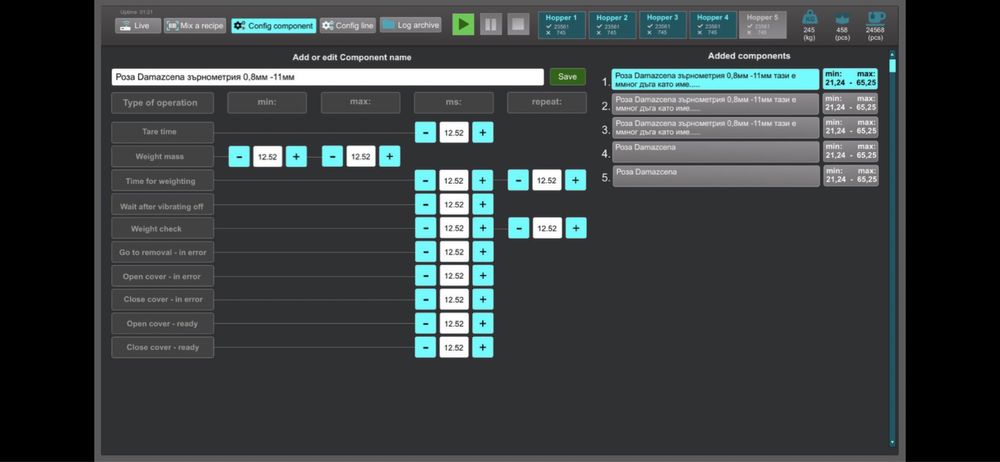Image resolution: width=1000 pixels, height=462 pixels.
Task: Select added component number 1
Action: pos(716,79)
